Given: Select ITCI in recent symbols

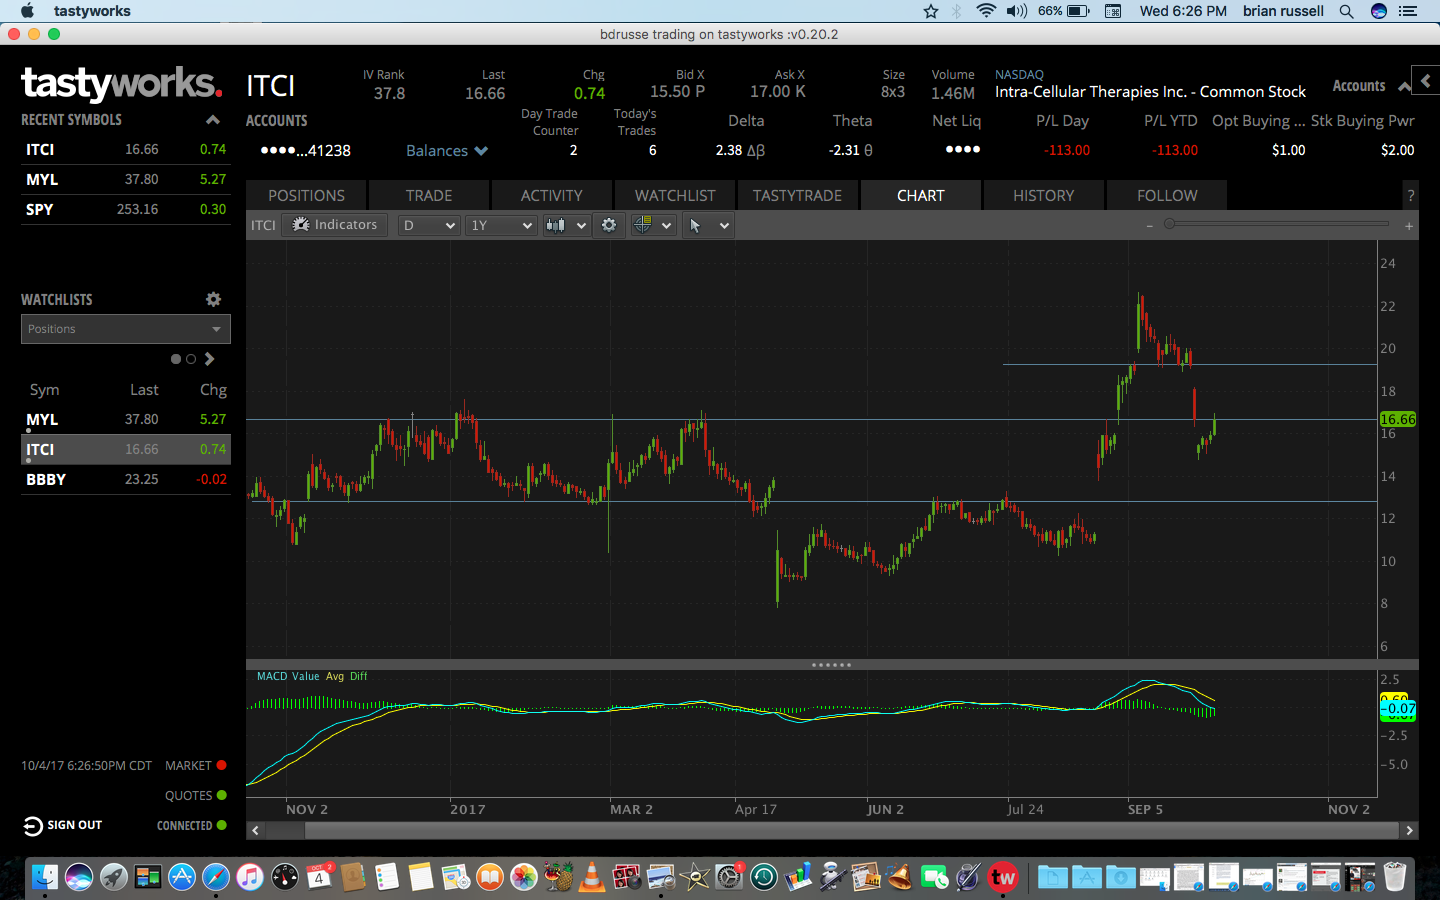Looking at the screenshot, I should [x=126, y=150].
